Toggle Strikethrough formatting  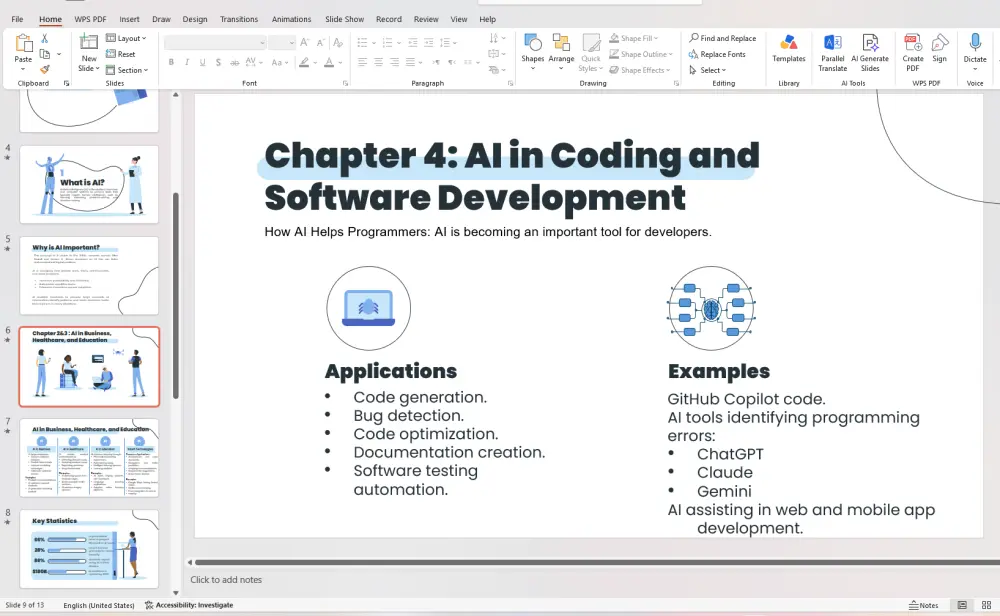tap(234, 62)
